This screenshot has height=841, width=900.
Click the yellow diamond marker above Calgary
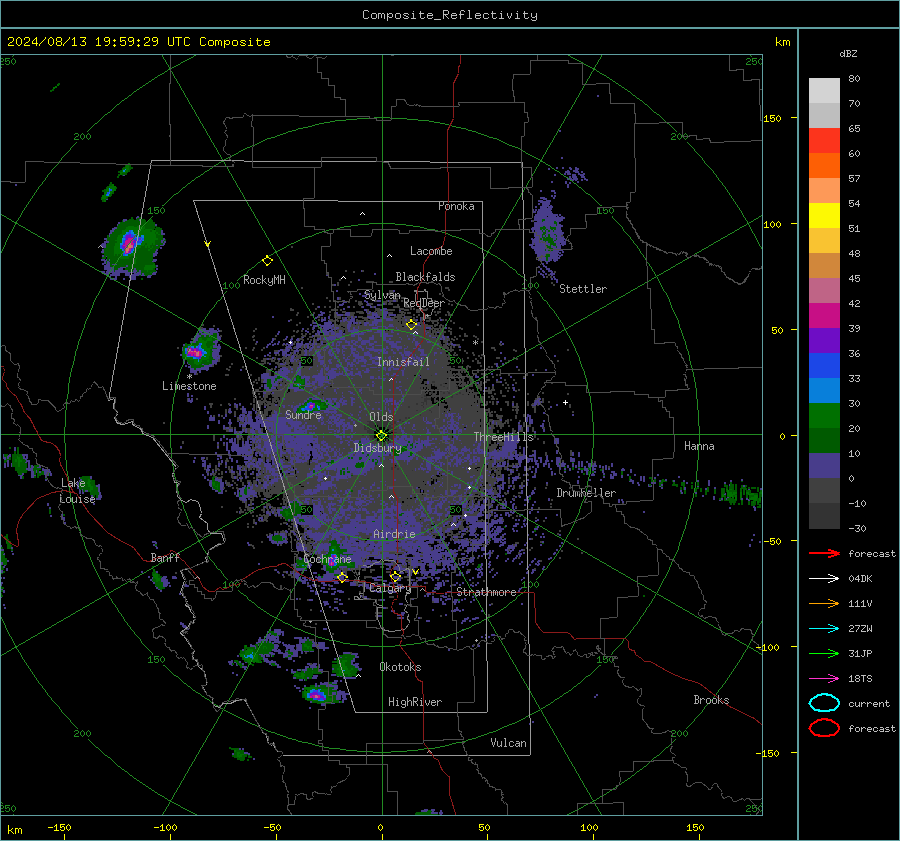tap(395, 576)
